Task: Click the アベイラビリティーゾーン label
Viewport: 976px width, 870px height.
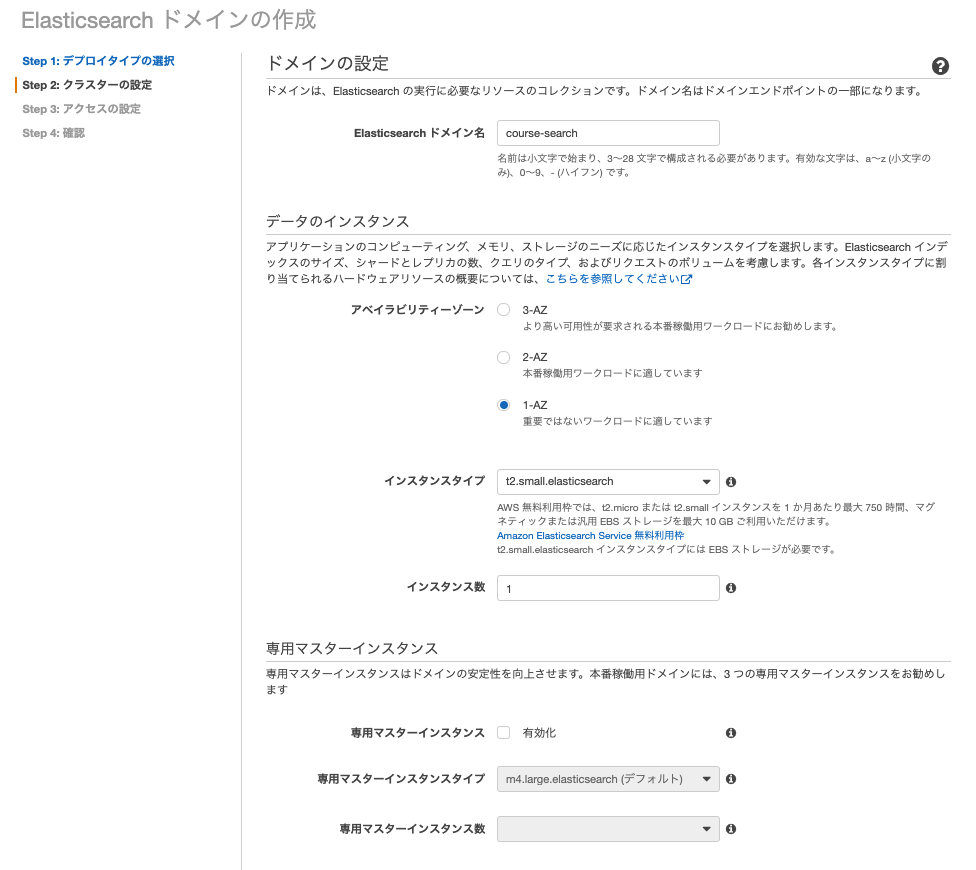Action: pos(417,310)
